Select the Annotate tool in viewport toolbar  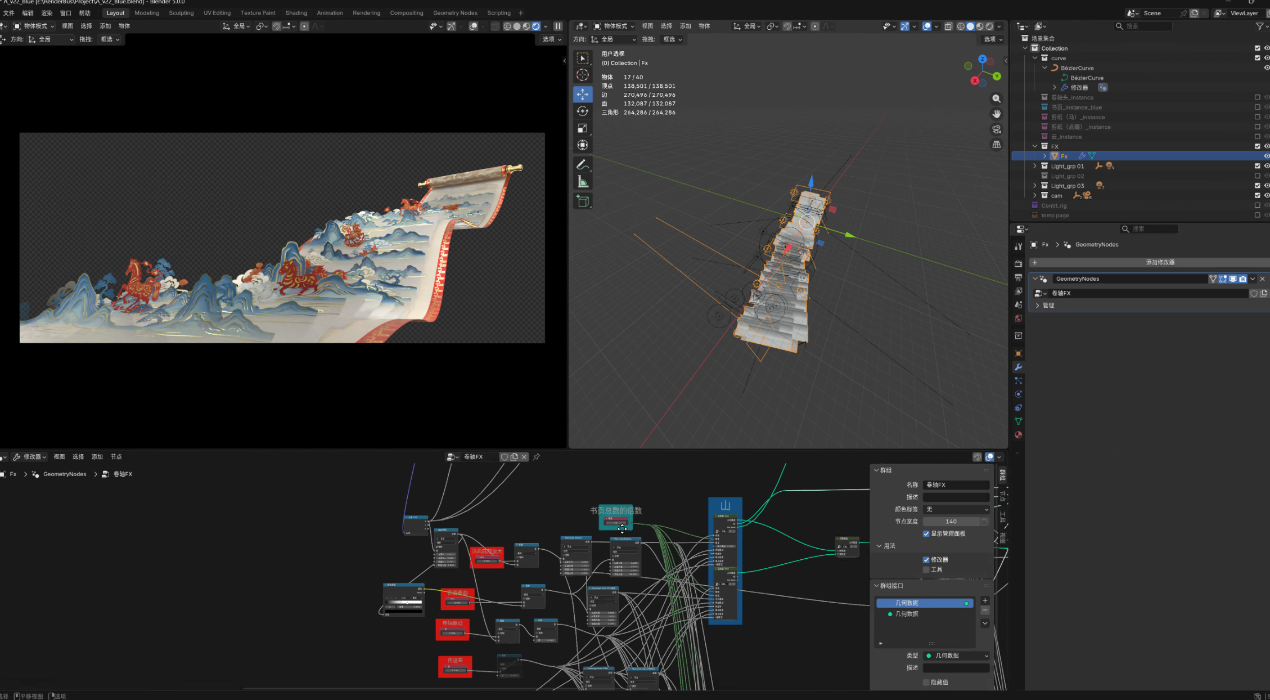pyautogui.click(x=582, y=164)
